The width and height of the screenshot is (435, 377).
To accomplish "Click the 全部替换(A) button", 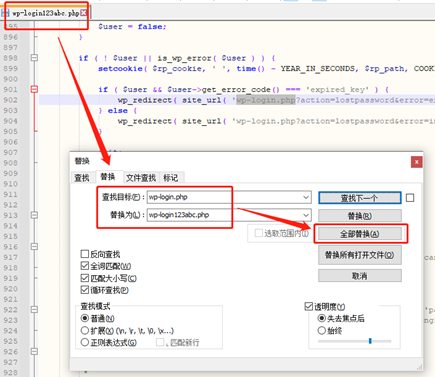I will click(x=360, y=234).
